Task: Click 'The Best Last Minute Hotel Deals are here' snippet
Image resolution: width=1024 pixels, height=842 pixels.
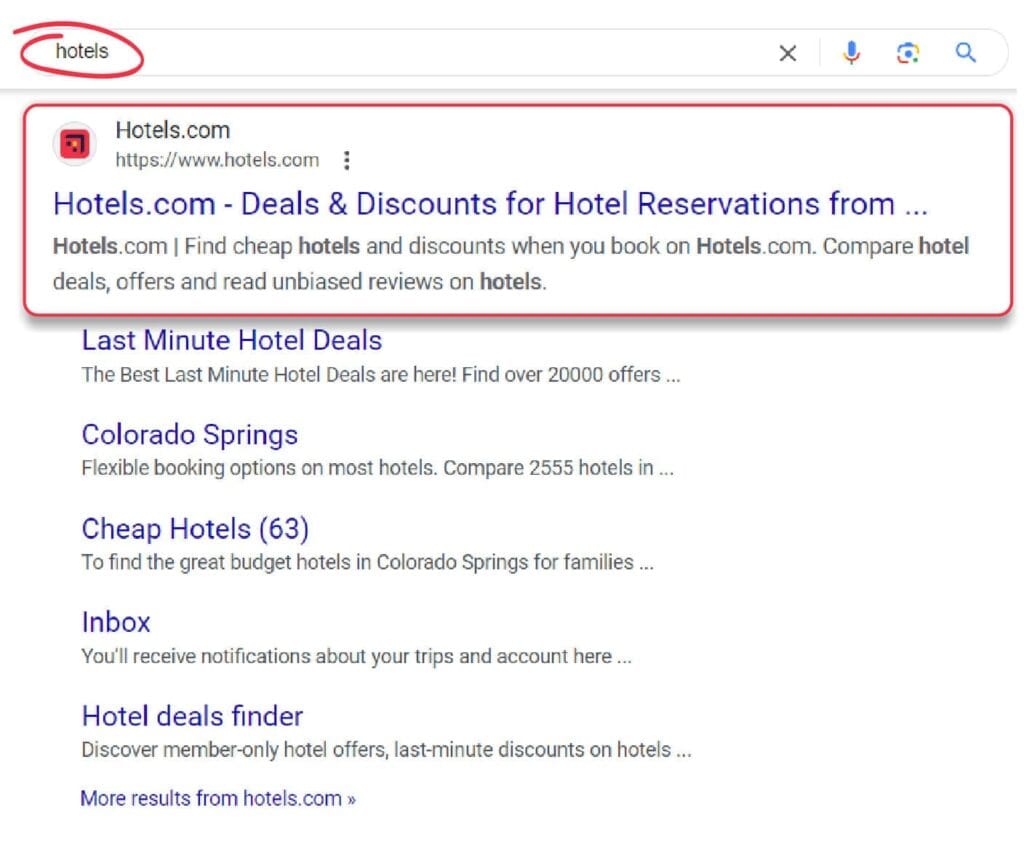Action: coord(381,375)
